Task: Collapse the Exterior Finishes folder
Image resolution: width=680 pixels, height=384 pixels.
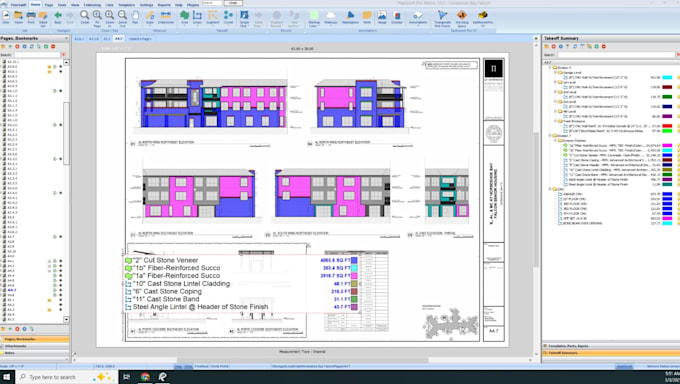Action: (x=555, y=141)
